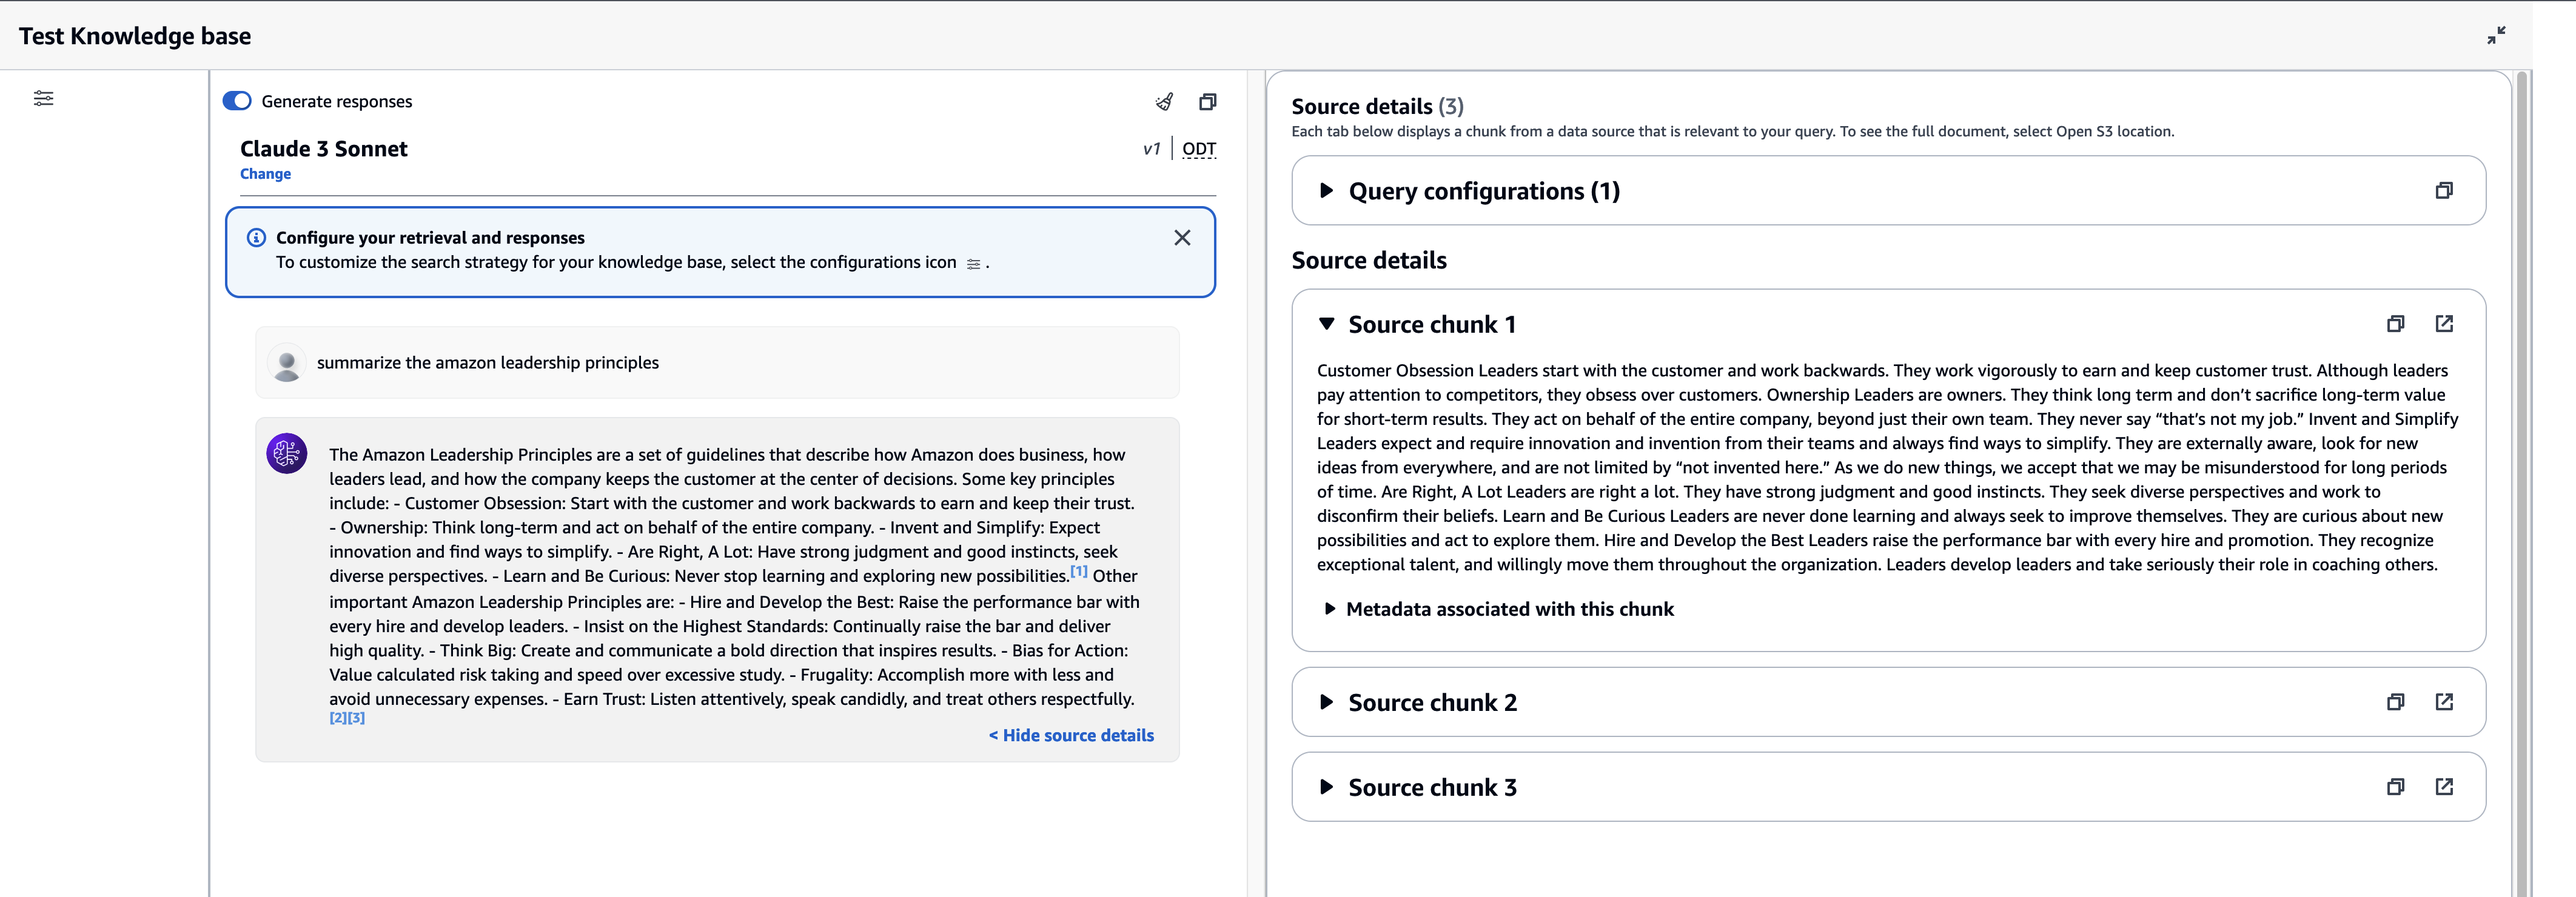
Task: Copy Source chunk 1 text
Action: tap(2395, 324)
